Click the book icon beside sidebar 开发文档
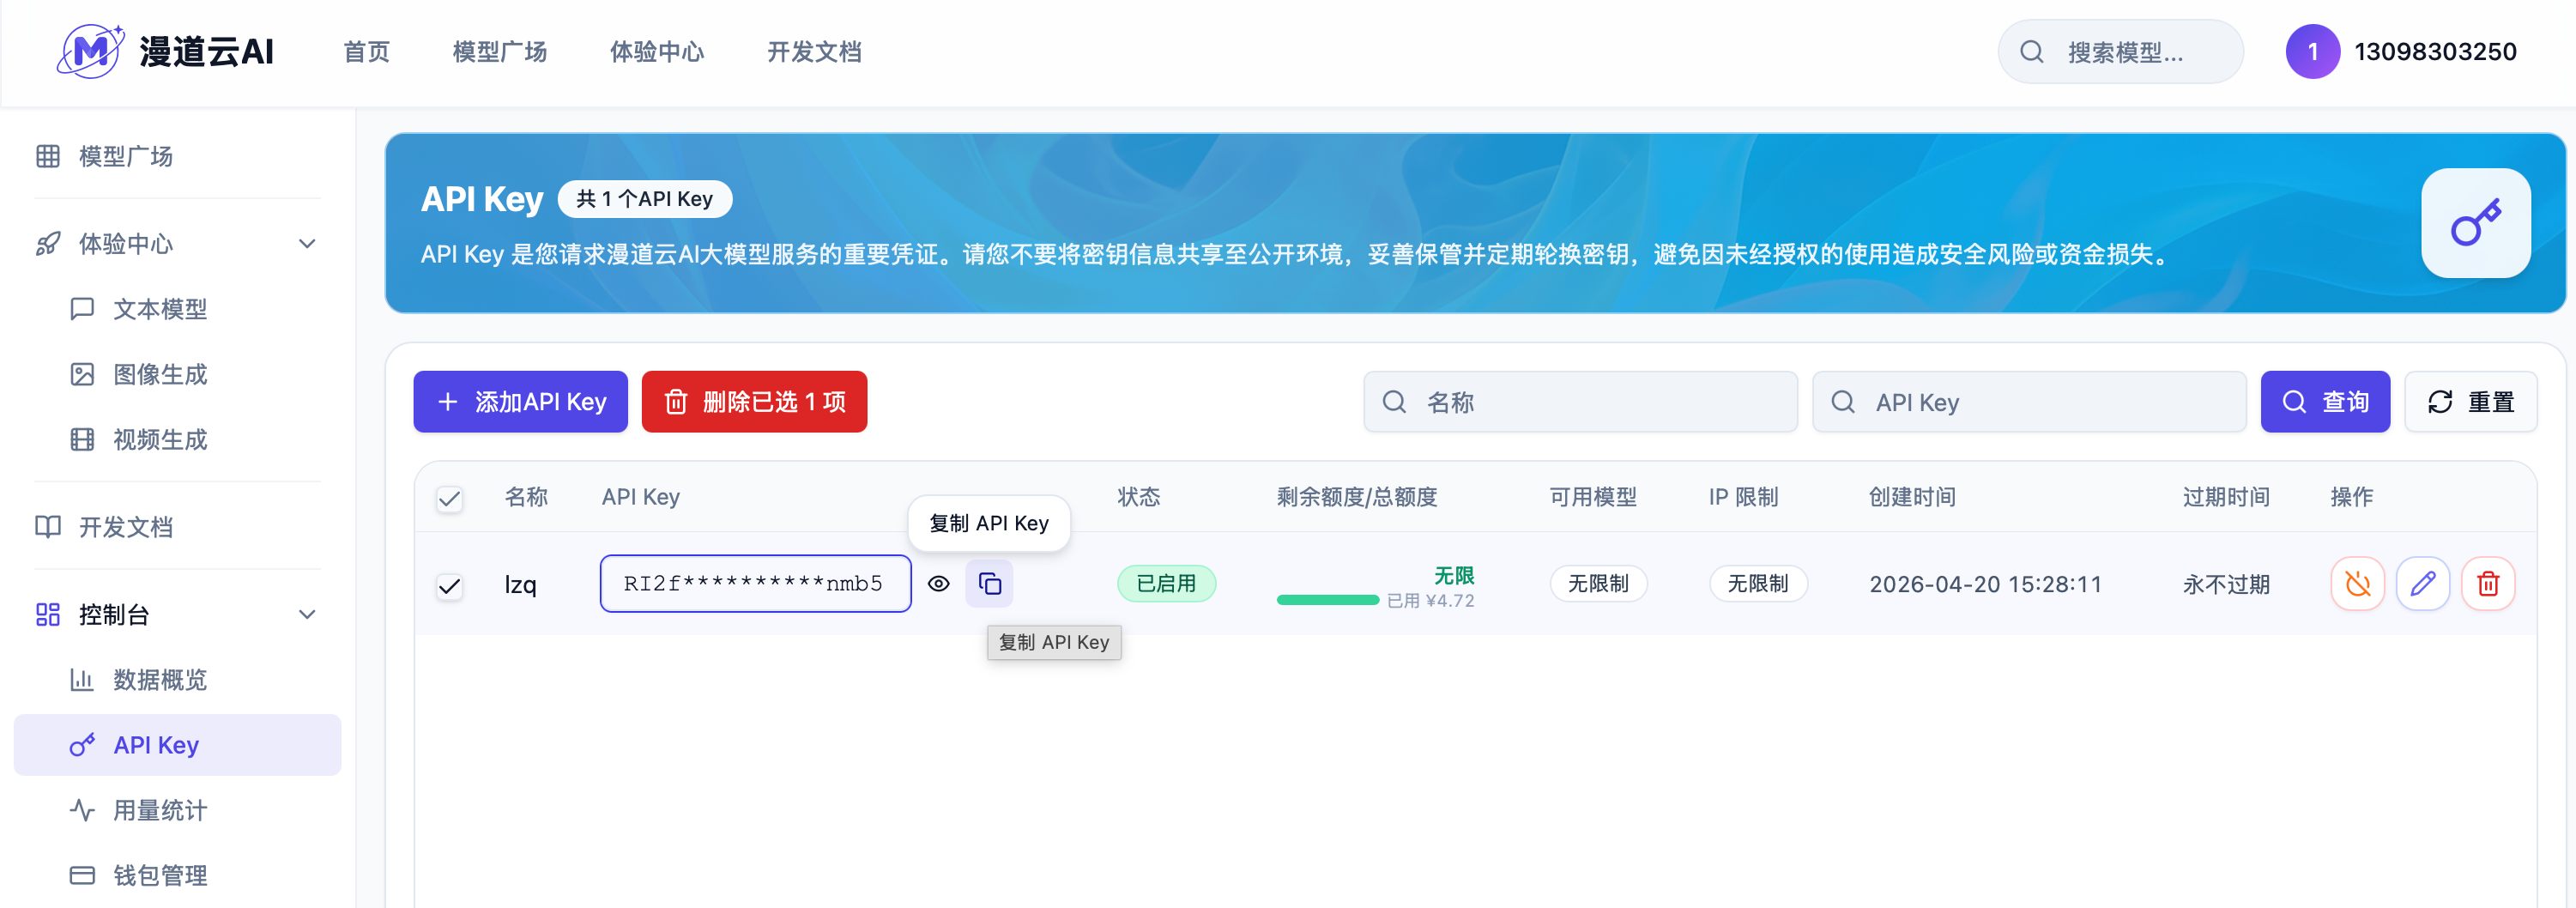Screen dimensions: 2576x908 pyautogui.click(x=48, y=527)
